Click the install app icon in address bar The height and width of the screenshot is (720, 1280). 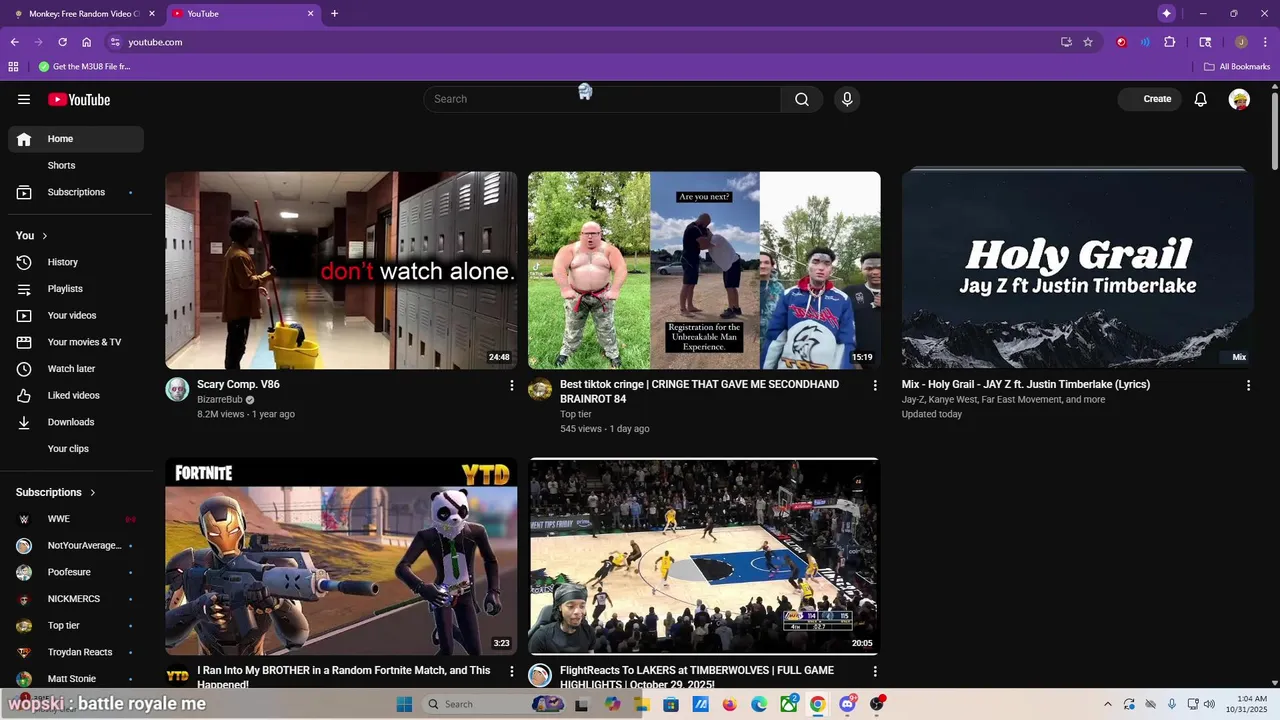click(1066, 42)
